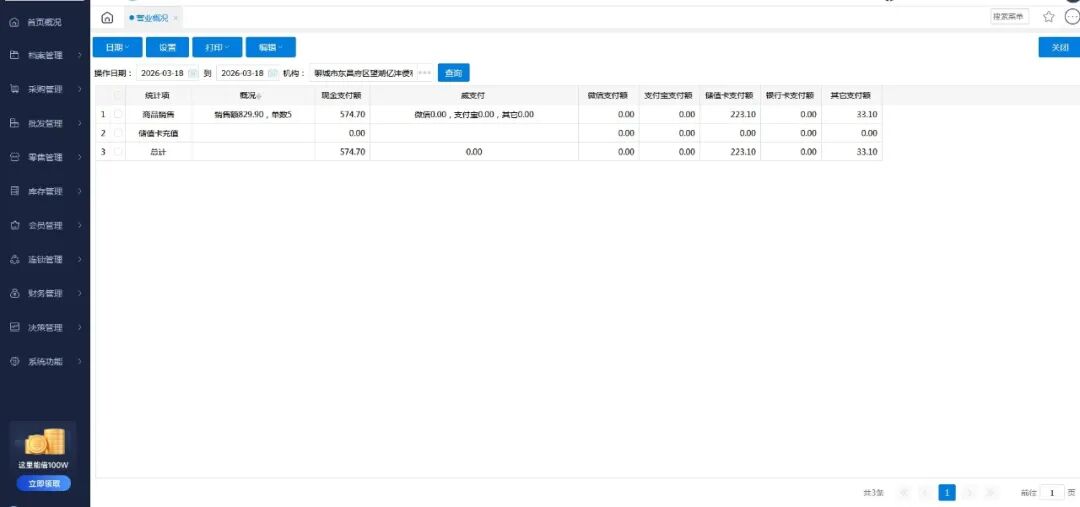1080x507 pixels.
Task: Click the 决策管理 chart icon in sidebar
Action: pyautogui.click(x=15, y=327)
